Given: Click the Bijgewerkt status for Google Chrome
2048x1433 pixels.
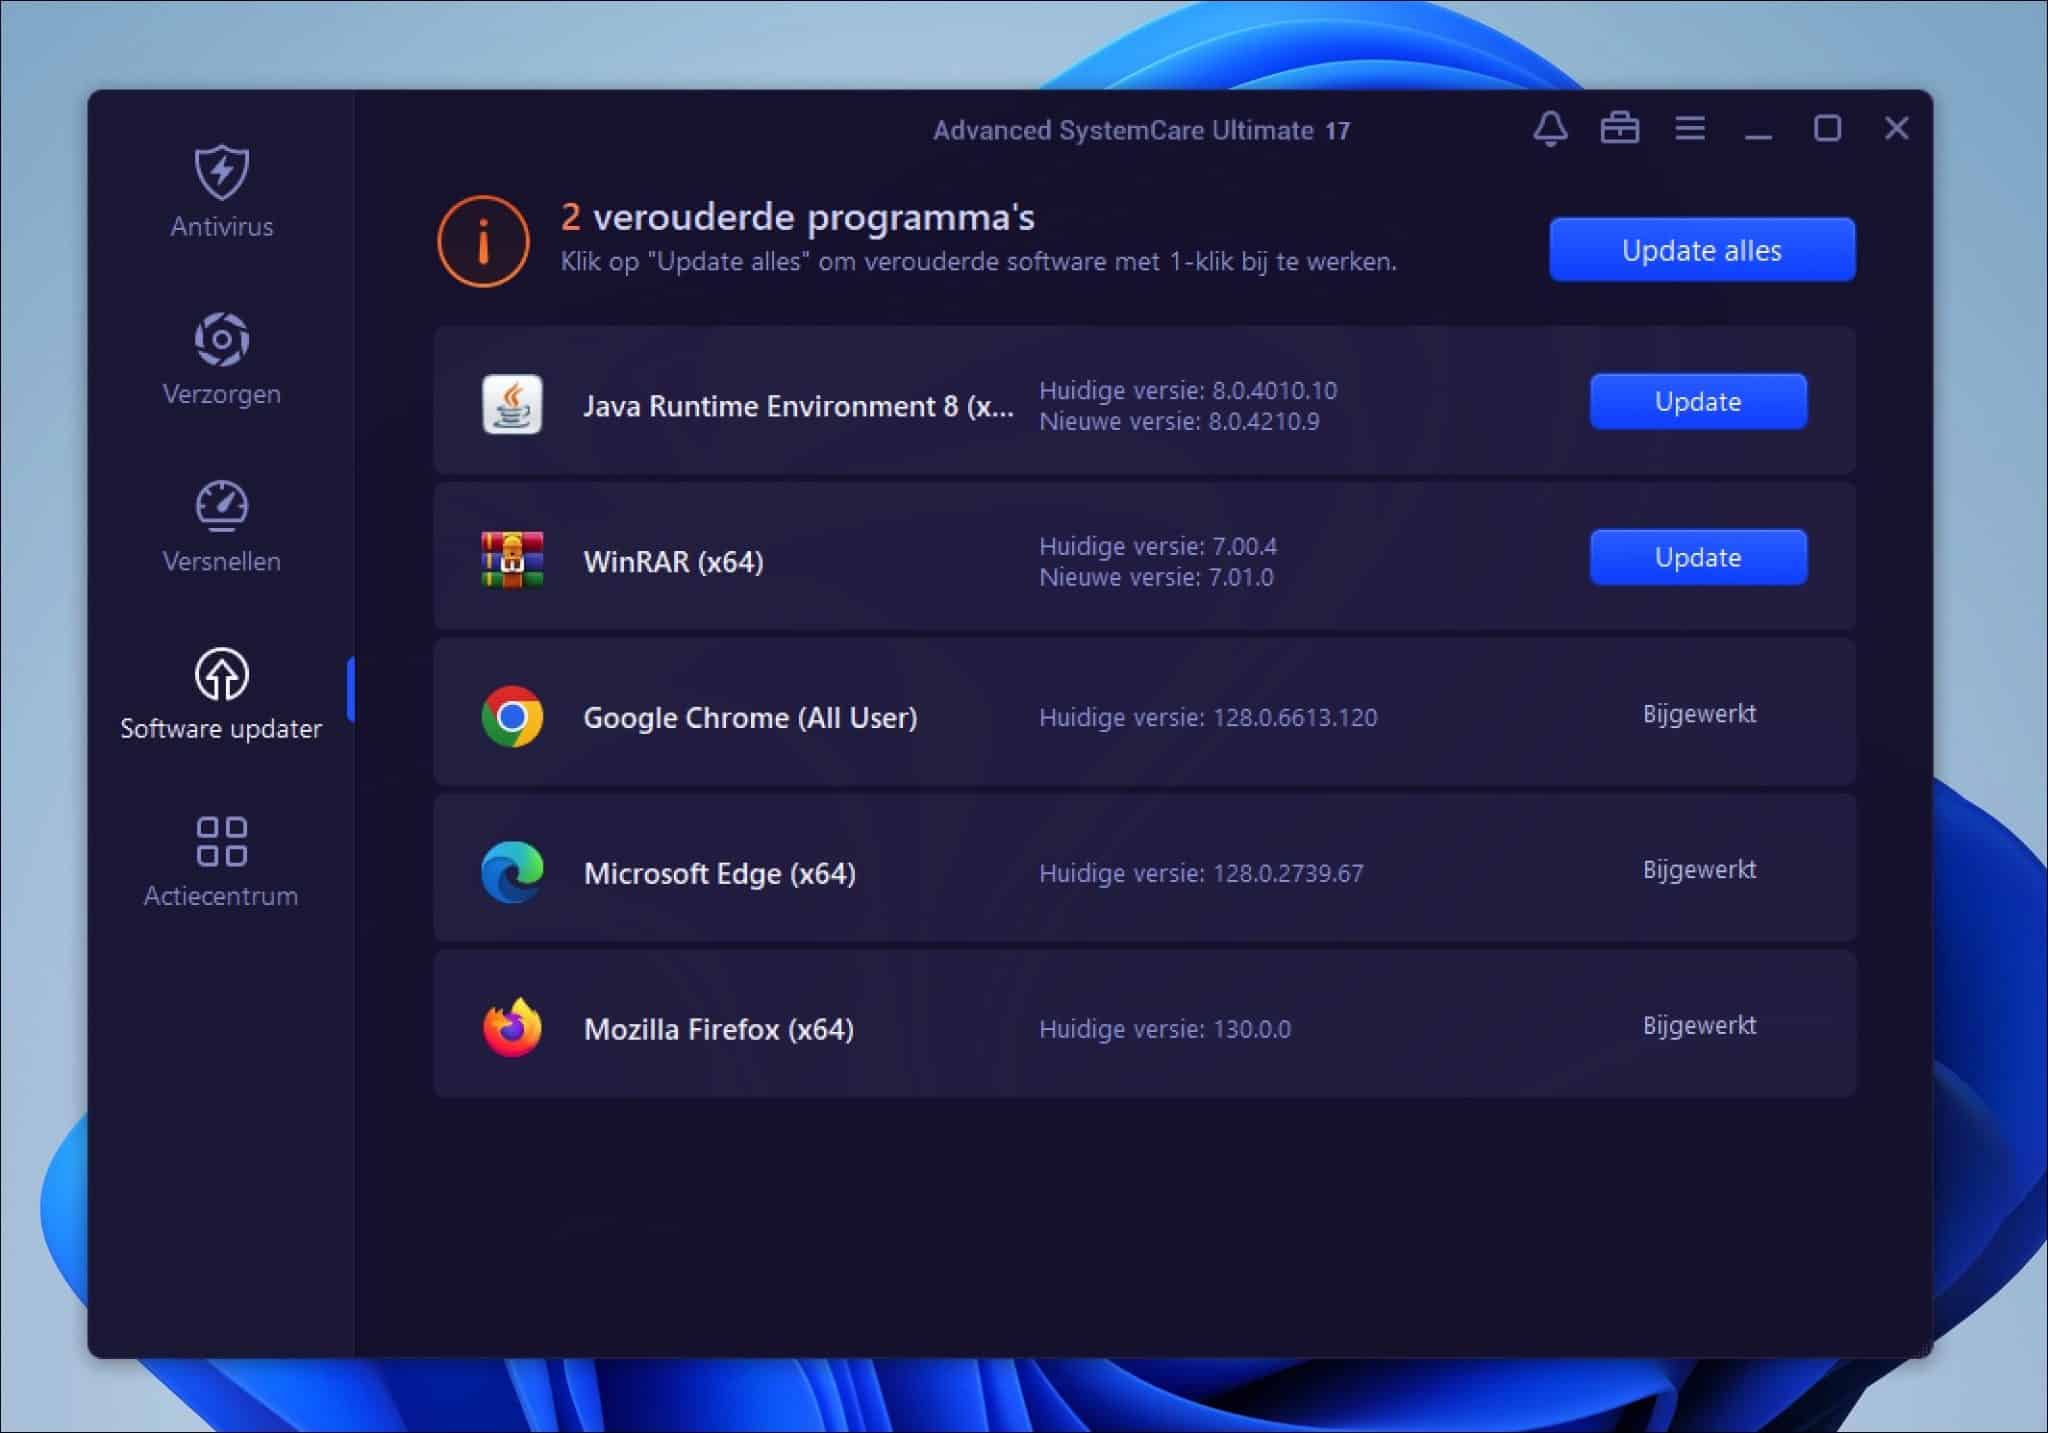Looking at the screenshot, I should [x=1699, y=714].
